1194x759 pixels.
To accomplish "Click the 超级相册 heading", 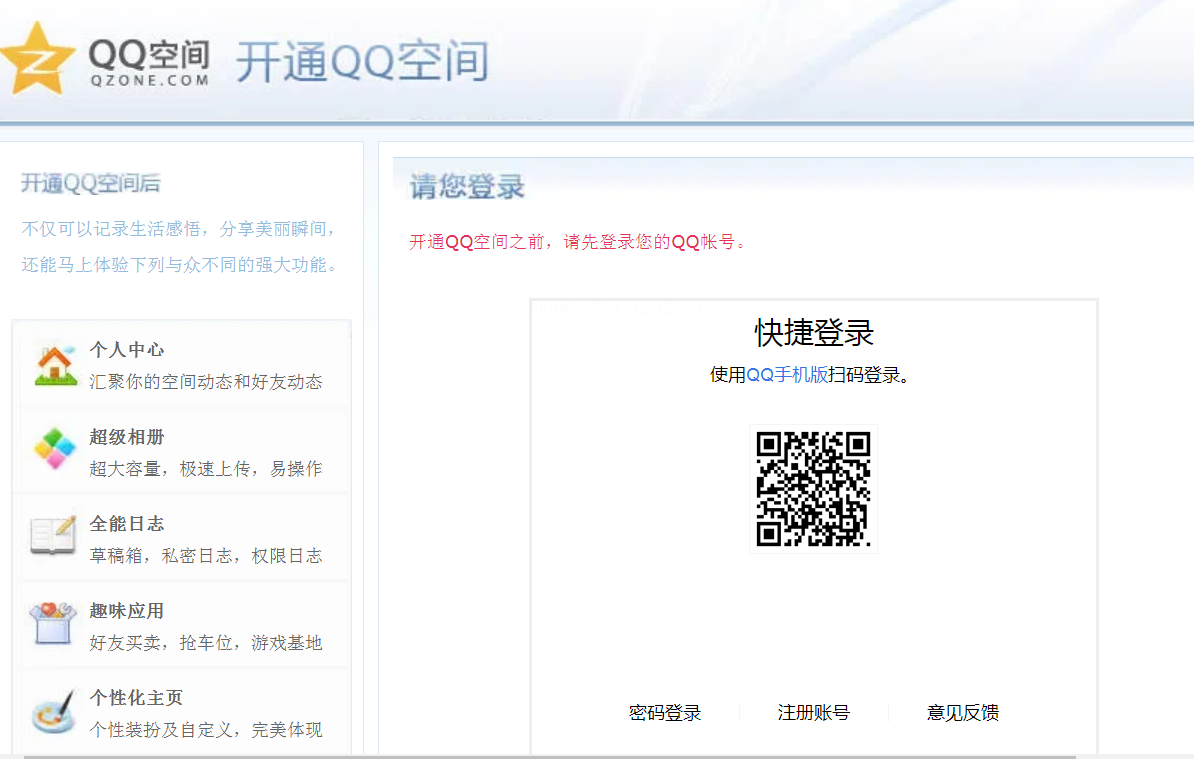I will pos(126,437).
